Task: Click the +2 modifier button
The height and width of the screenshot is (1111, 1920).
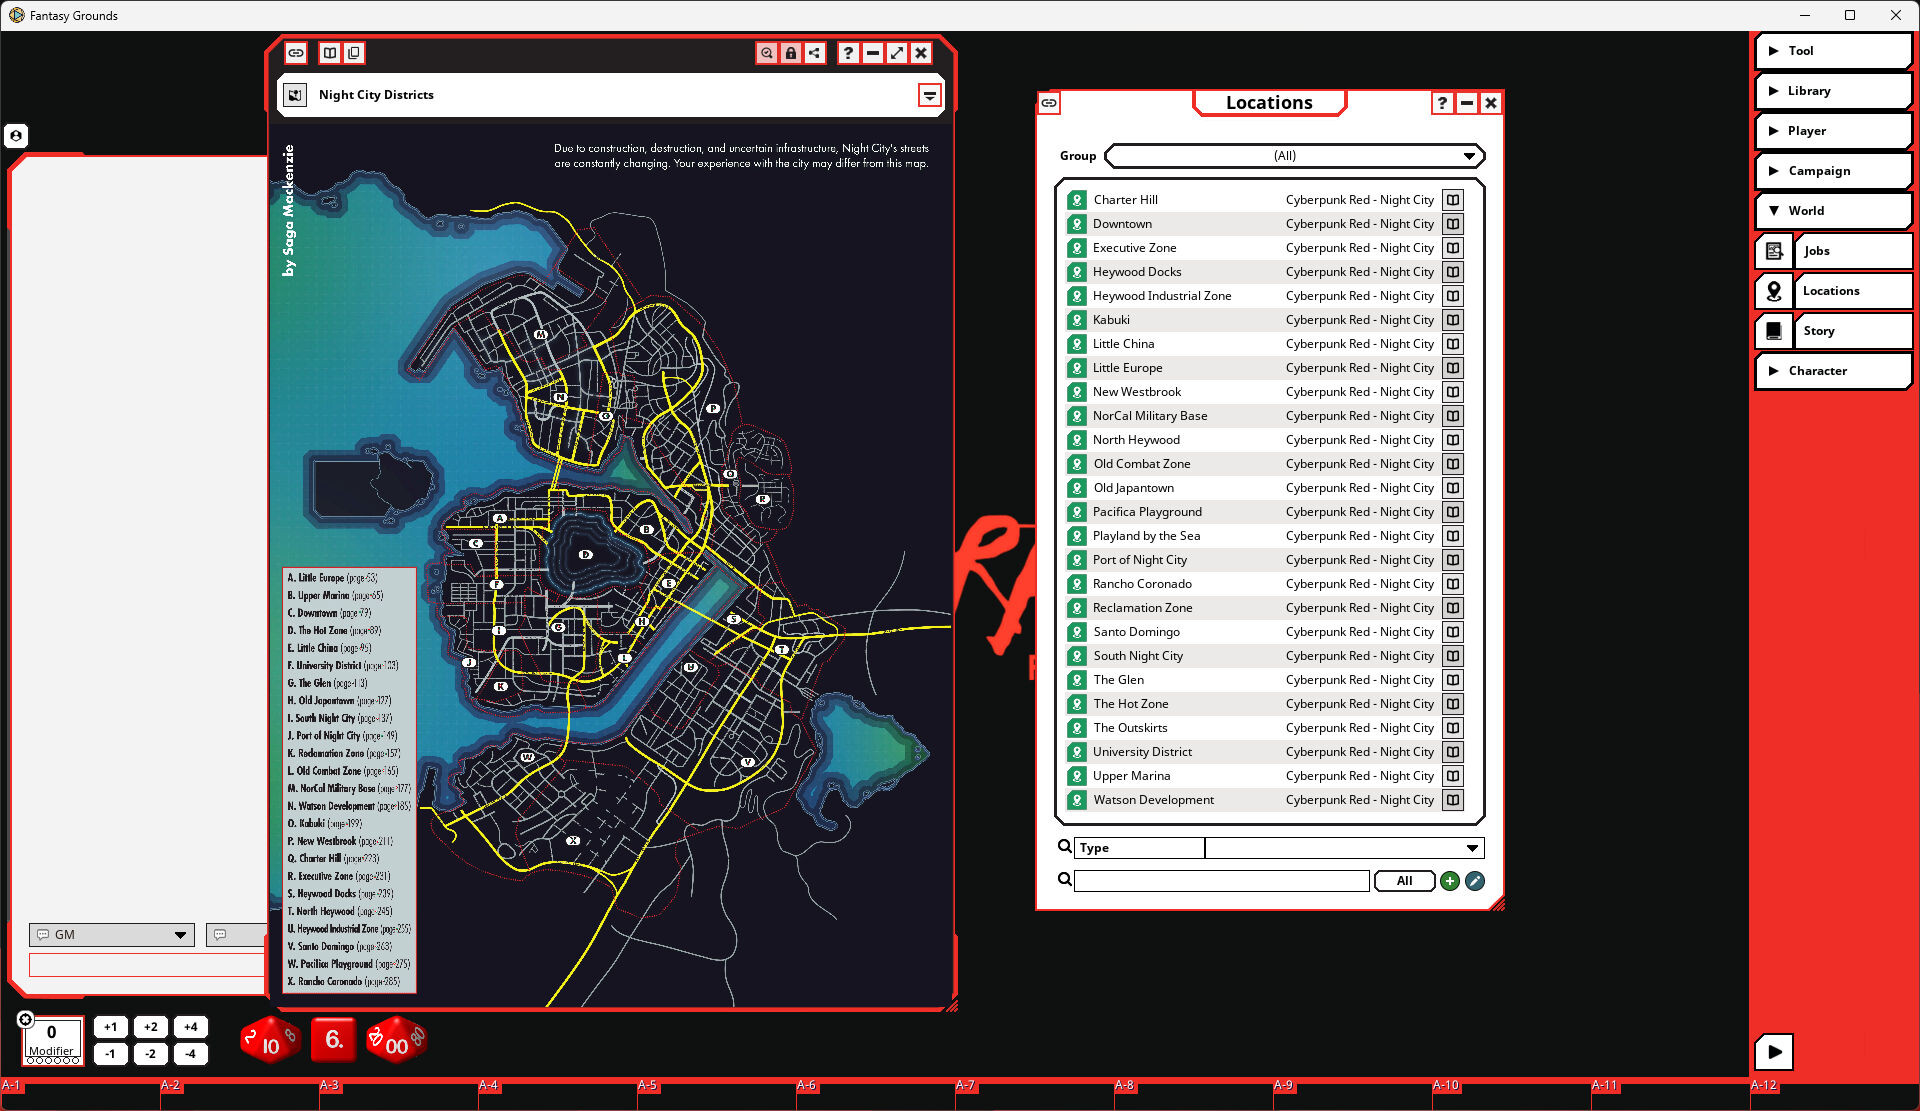Action: click(150, 1027)
